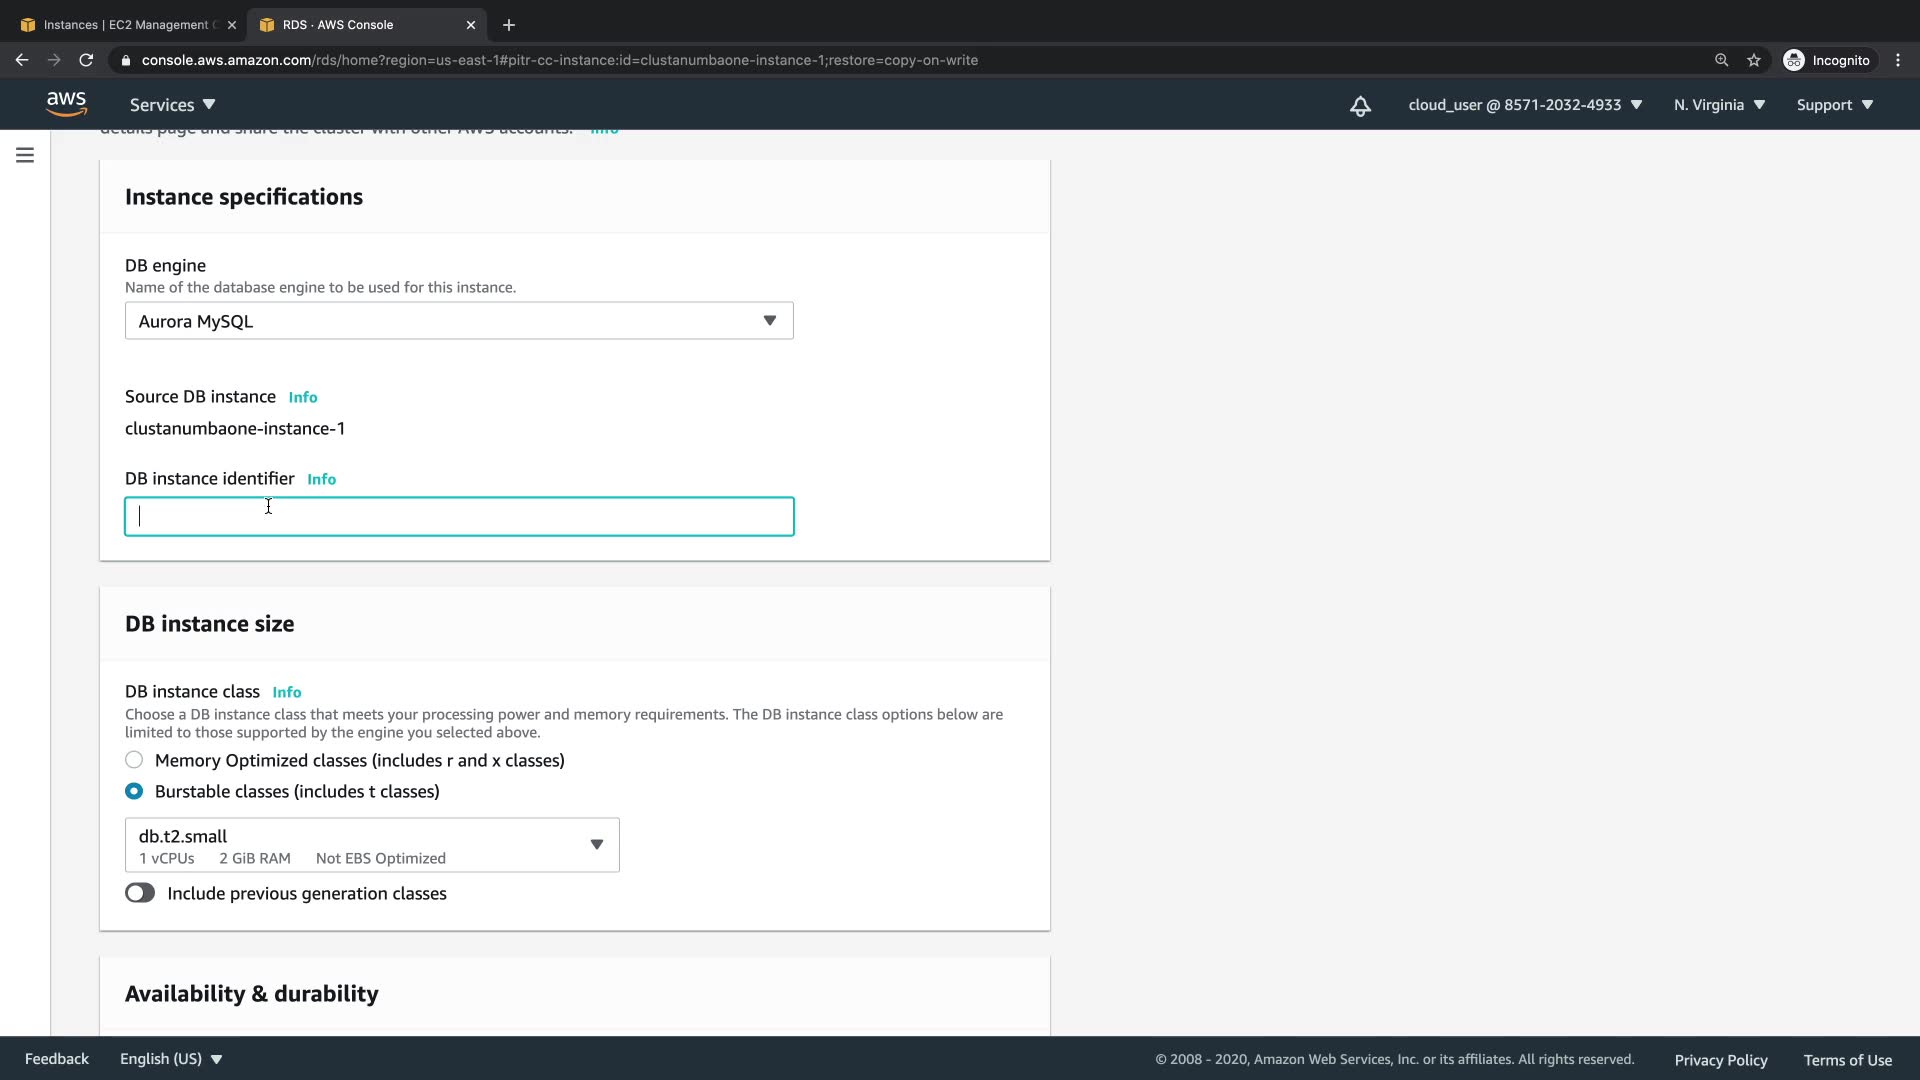This screenshot has width=1920, height=1080.
Task: Open the hamburger side navigation menu
Action: [25, 155]
